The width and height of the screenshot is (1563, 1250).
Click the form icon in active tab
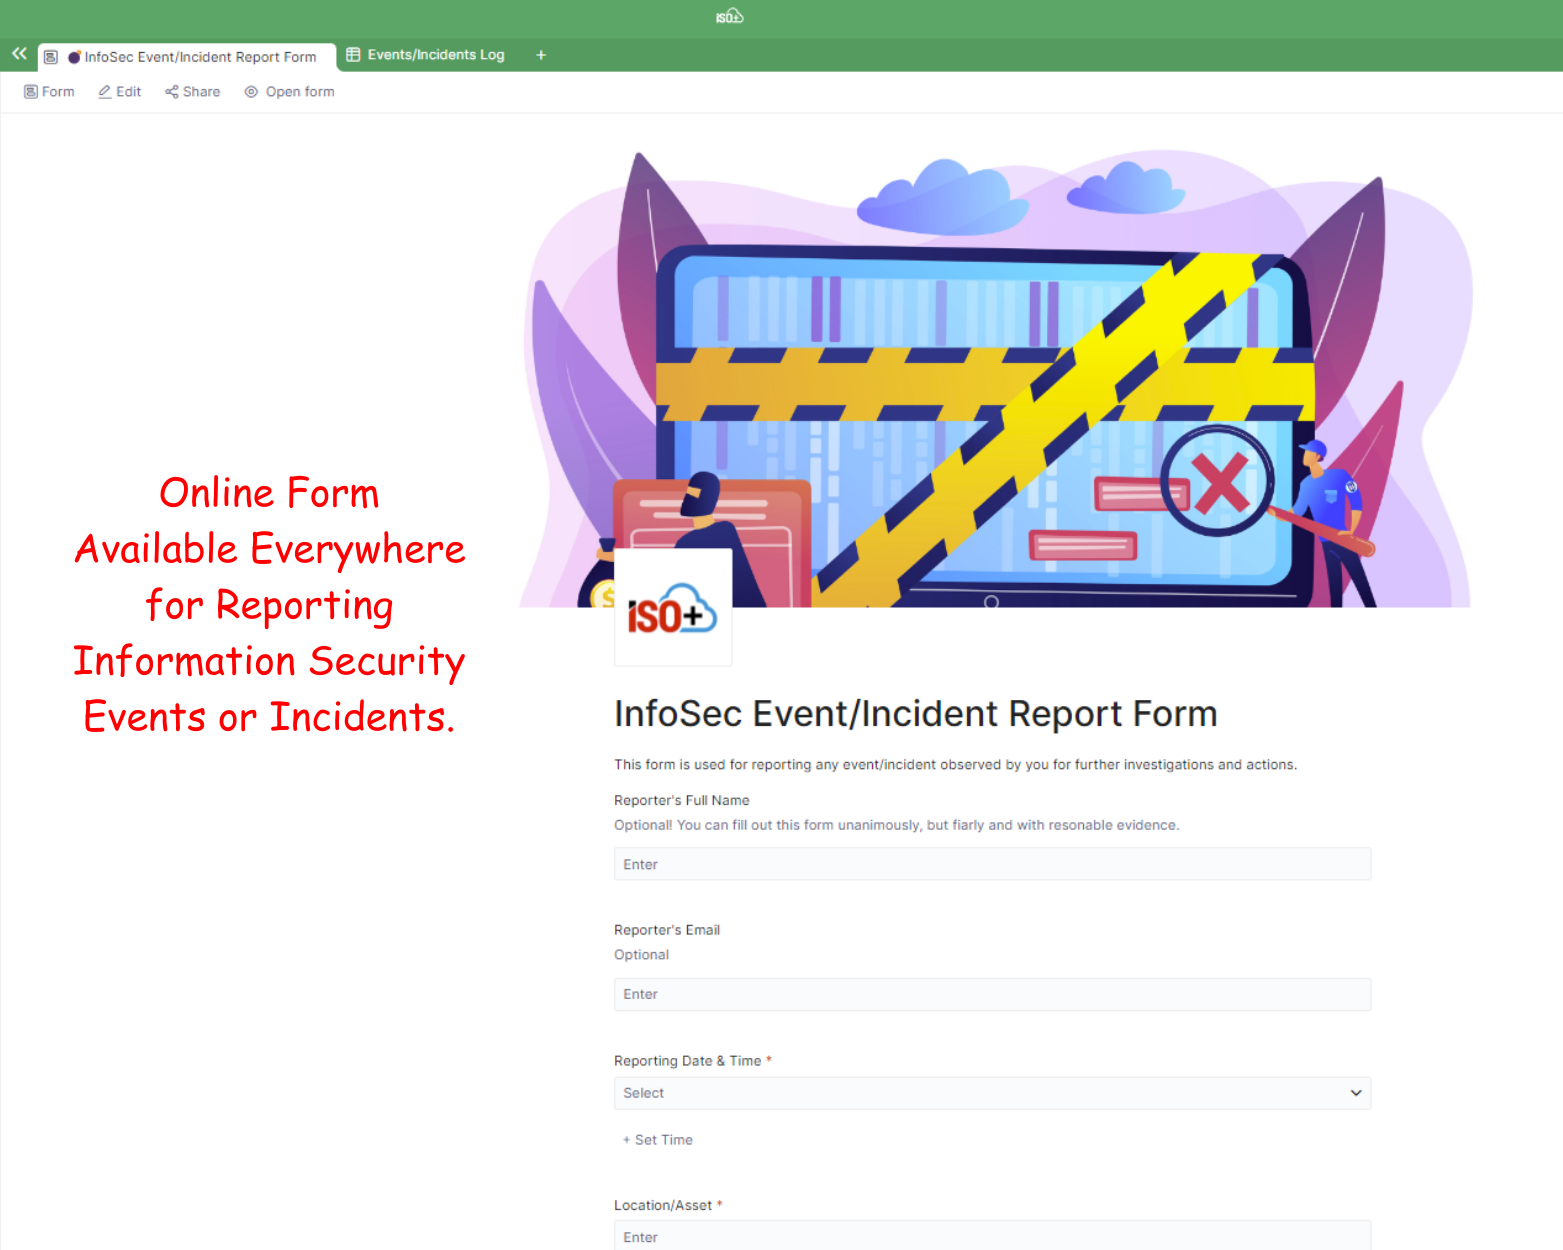click(51, 57)
